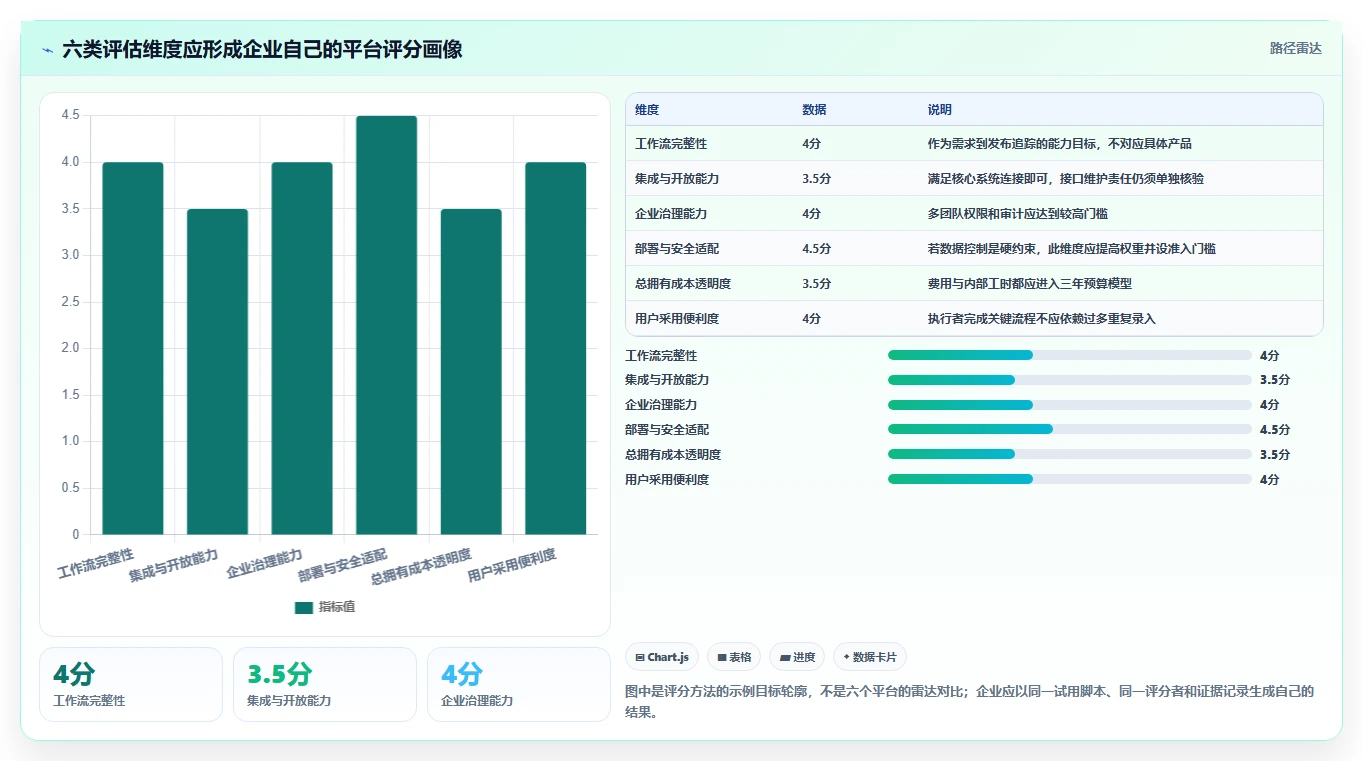
Task: Click the 4.5分 label after progress bar
Action: [x=1275, y=430]
